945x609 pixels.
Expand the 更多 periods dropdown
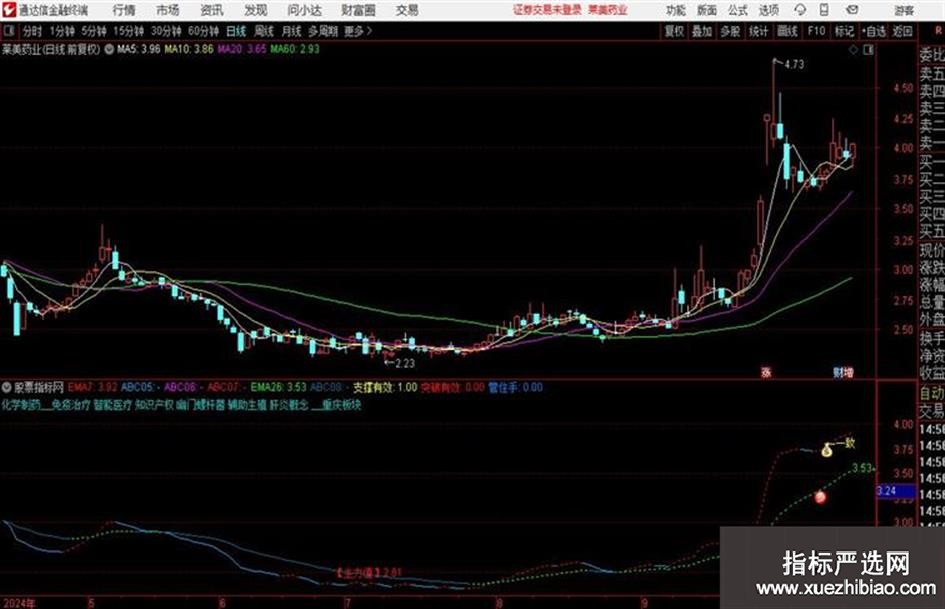(x=357, y=31)
